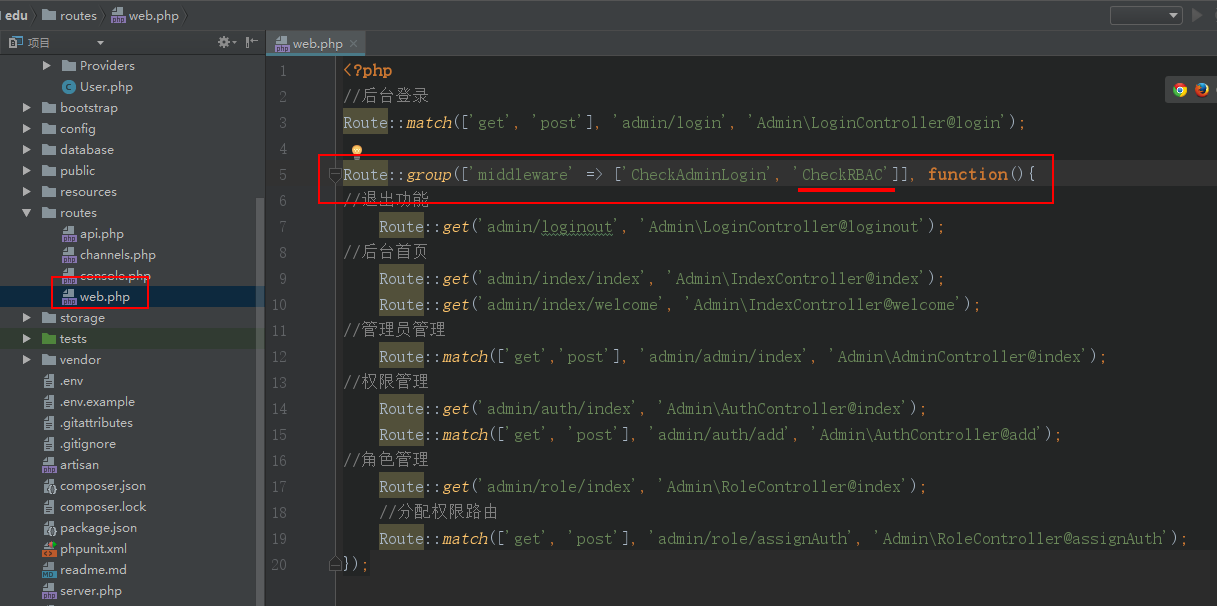Open the project view type dropdown
The height and width of the screenshot is (606, 1217).
tap(100, 43)
